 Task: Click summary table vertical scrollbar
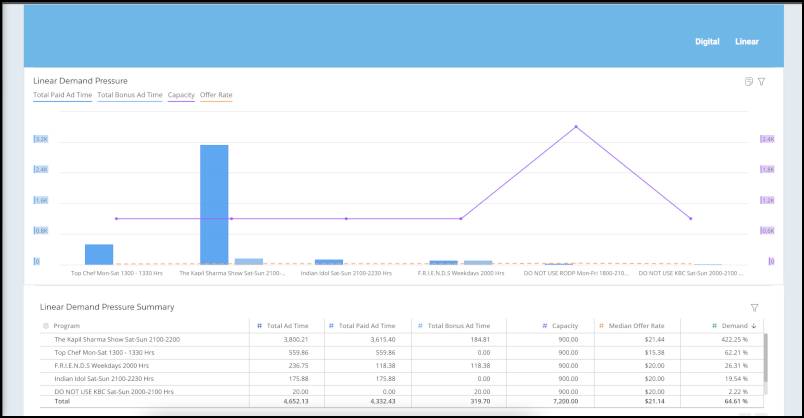click(x=766, y=357)
